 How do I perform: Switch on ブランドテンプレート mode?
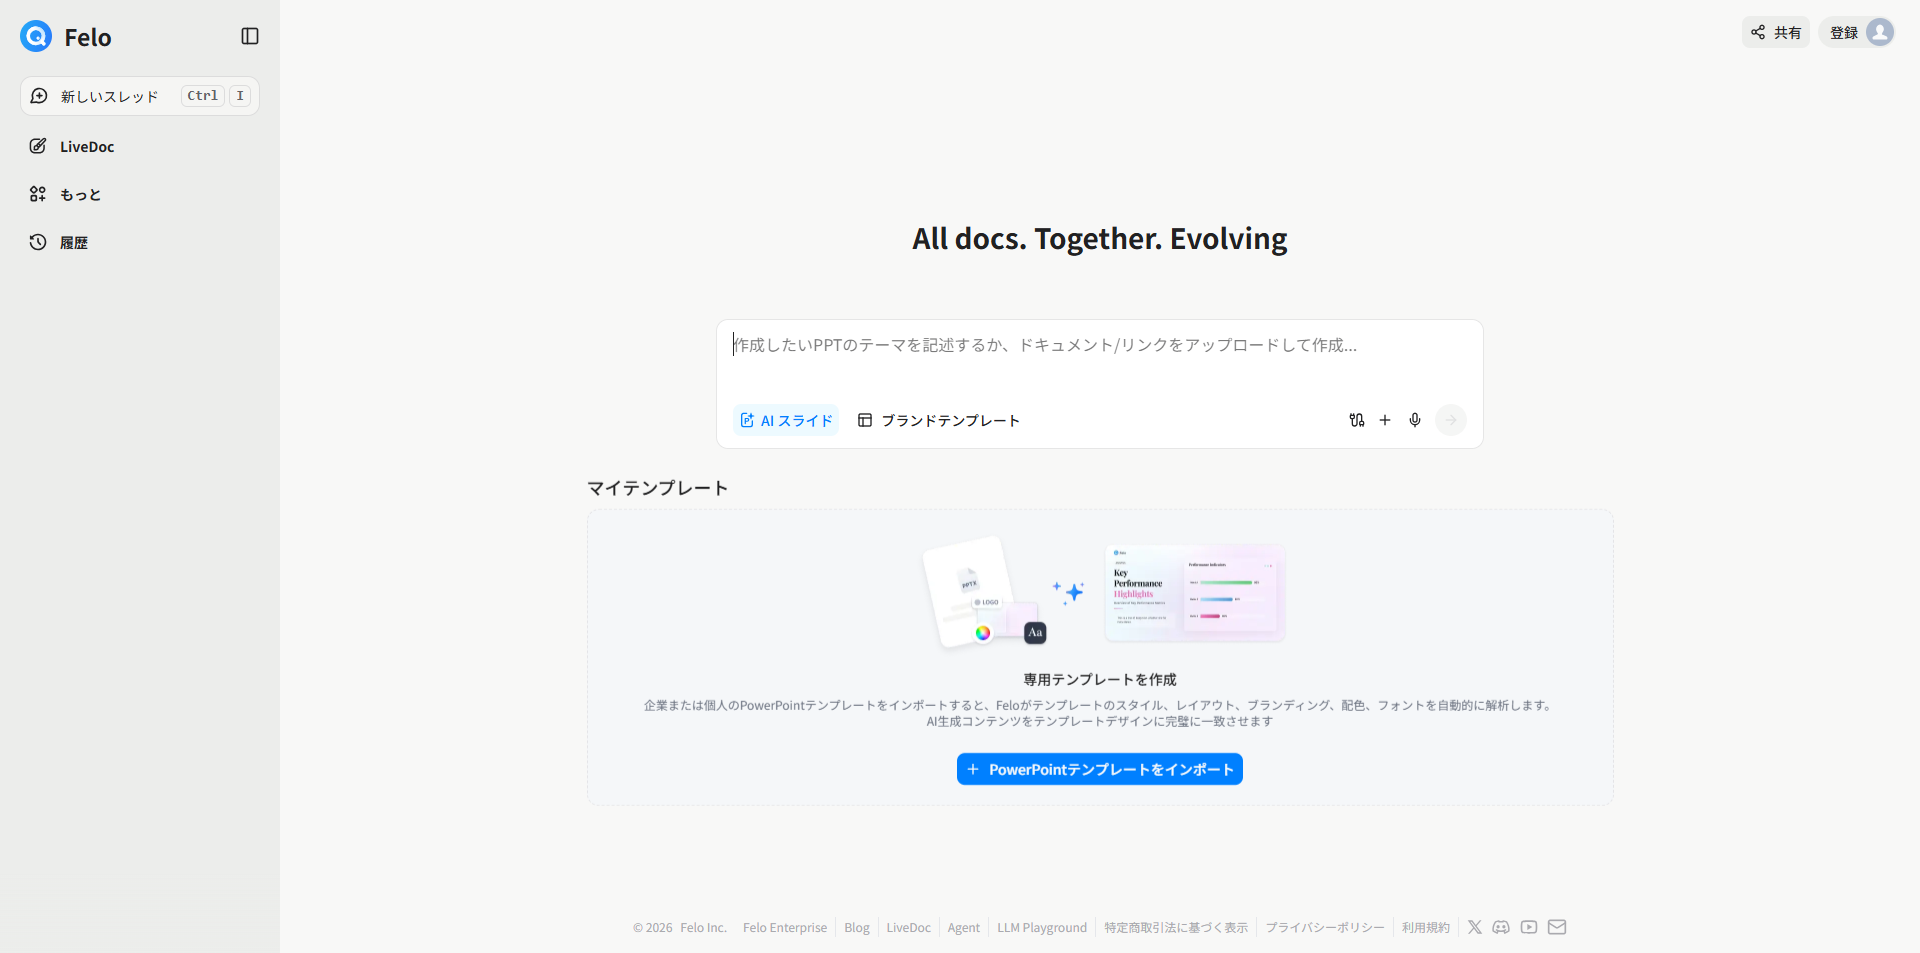click(x=938, y=420)
